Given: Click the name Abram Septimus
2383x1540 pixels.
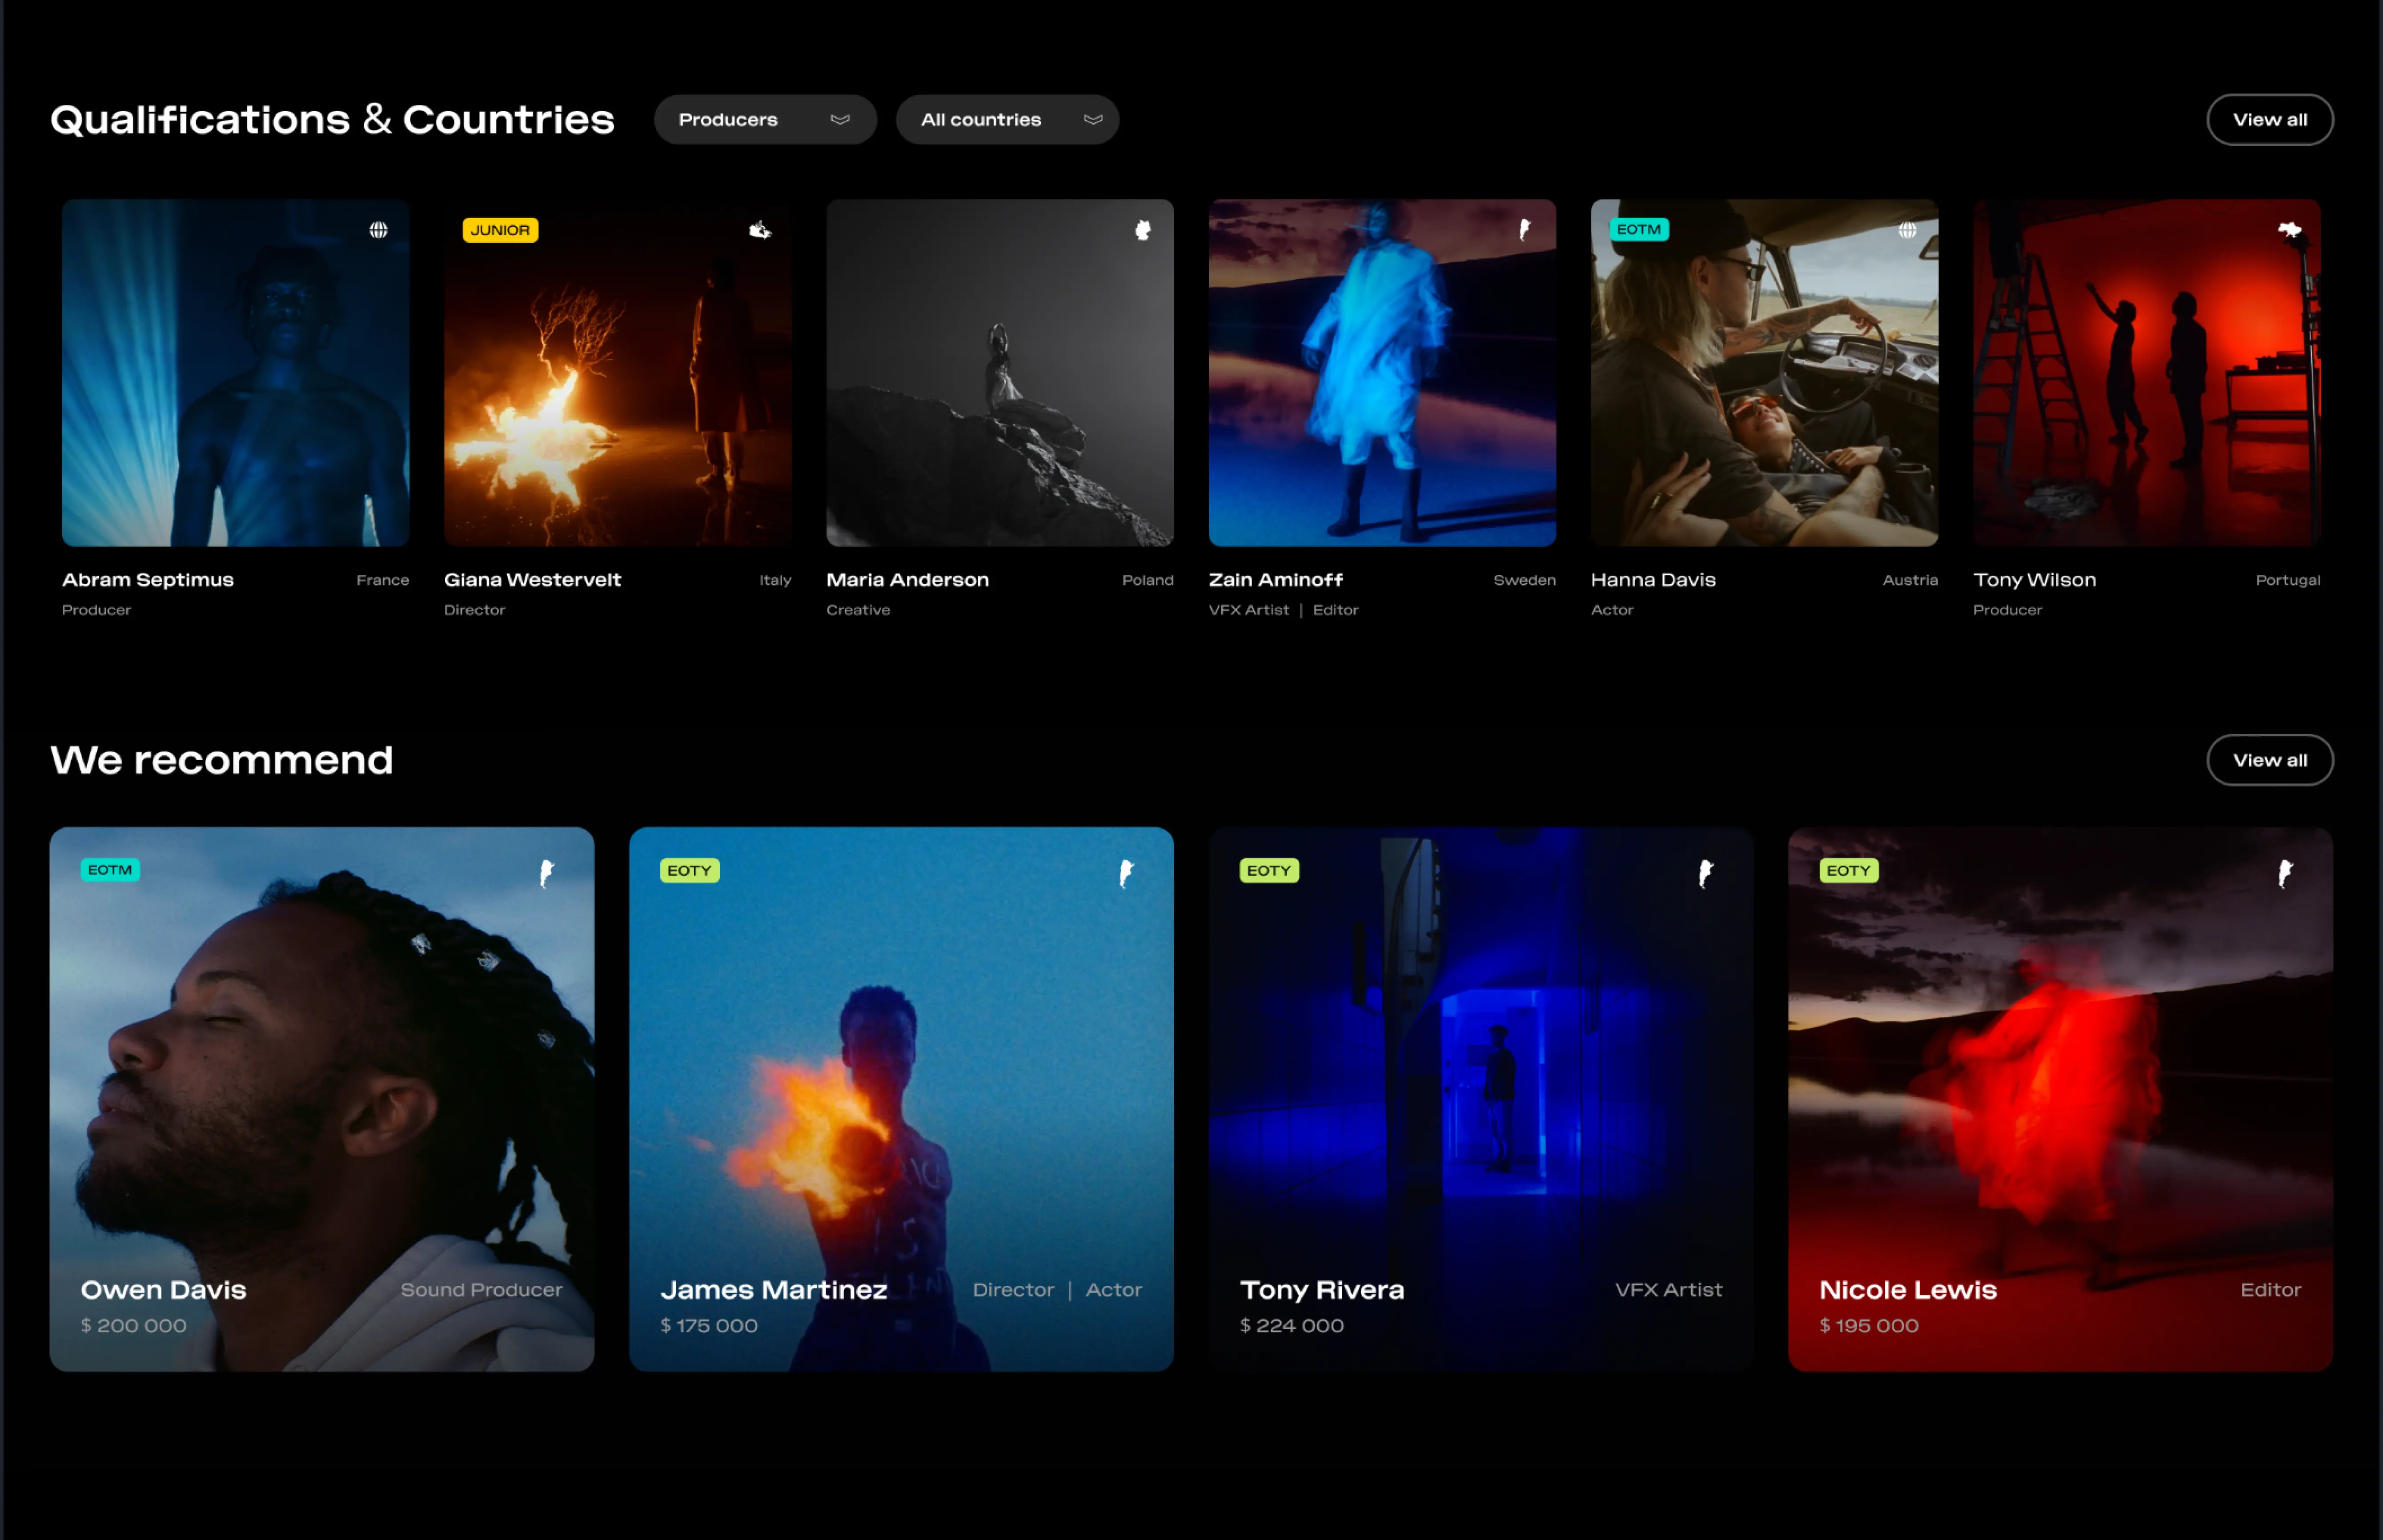Looking at the screenshot, I should (148, 580).
